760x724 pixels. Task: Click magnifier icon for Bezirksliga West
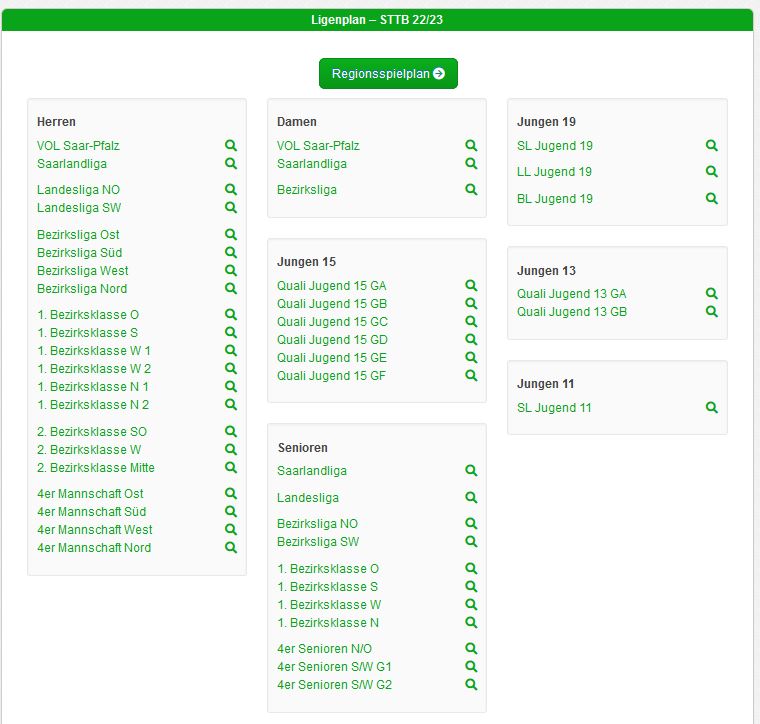pos(231,271)
